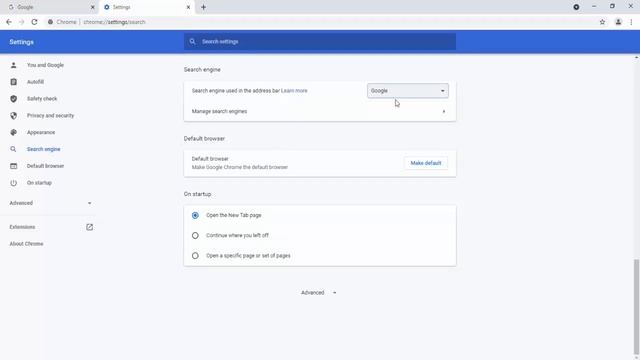The image size is (640, 360).
Task: Jump to On startup in sidebar
Action: [x=39, y=183]
